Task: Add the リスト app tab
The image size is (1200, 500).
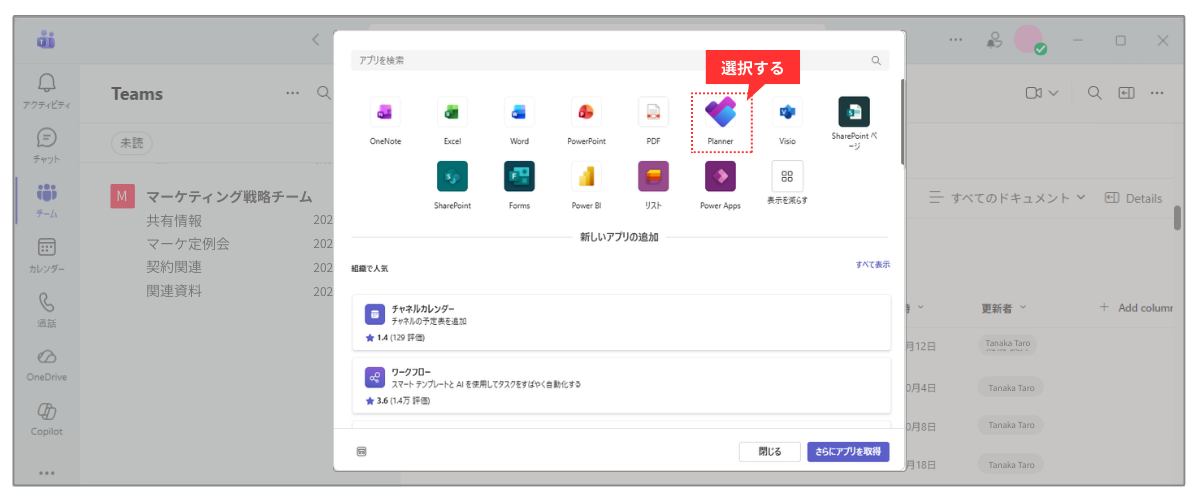Action: [x=653, y=185]
